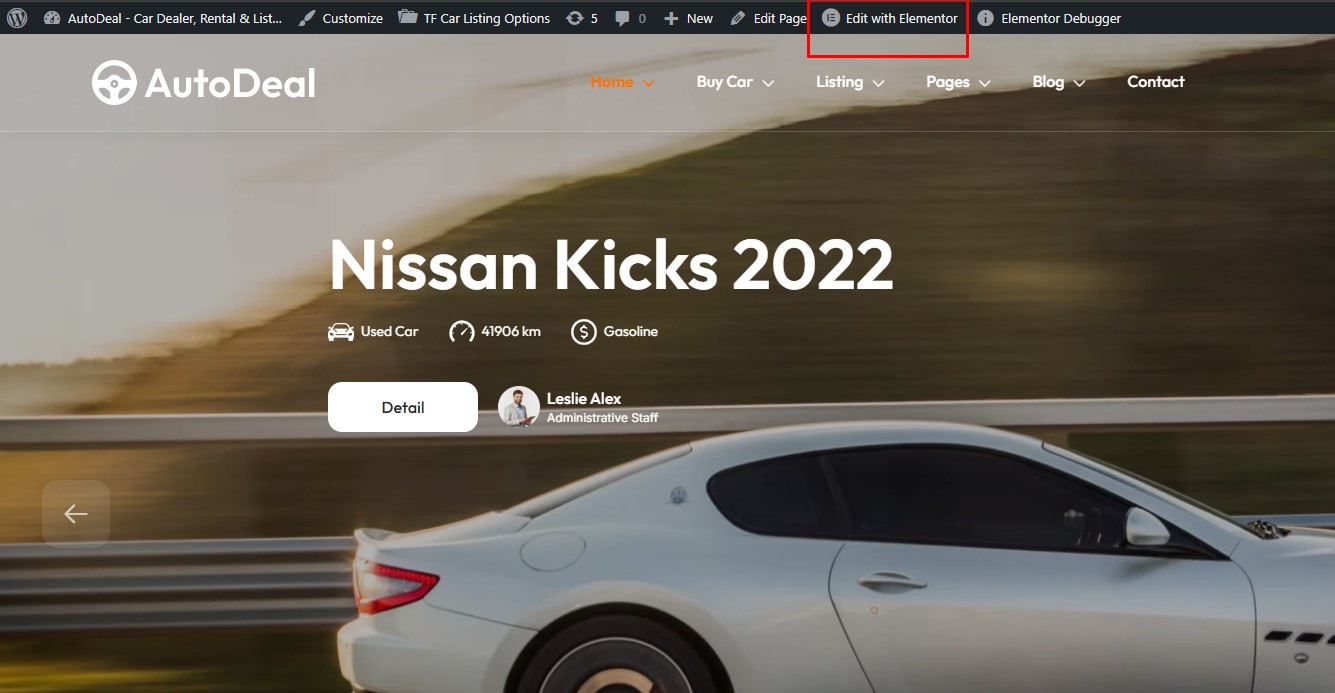Click the Leslie Alex name
This screenshot has height=693, width=1335.
click(584, 398)
